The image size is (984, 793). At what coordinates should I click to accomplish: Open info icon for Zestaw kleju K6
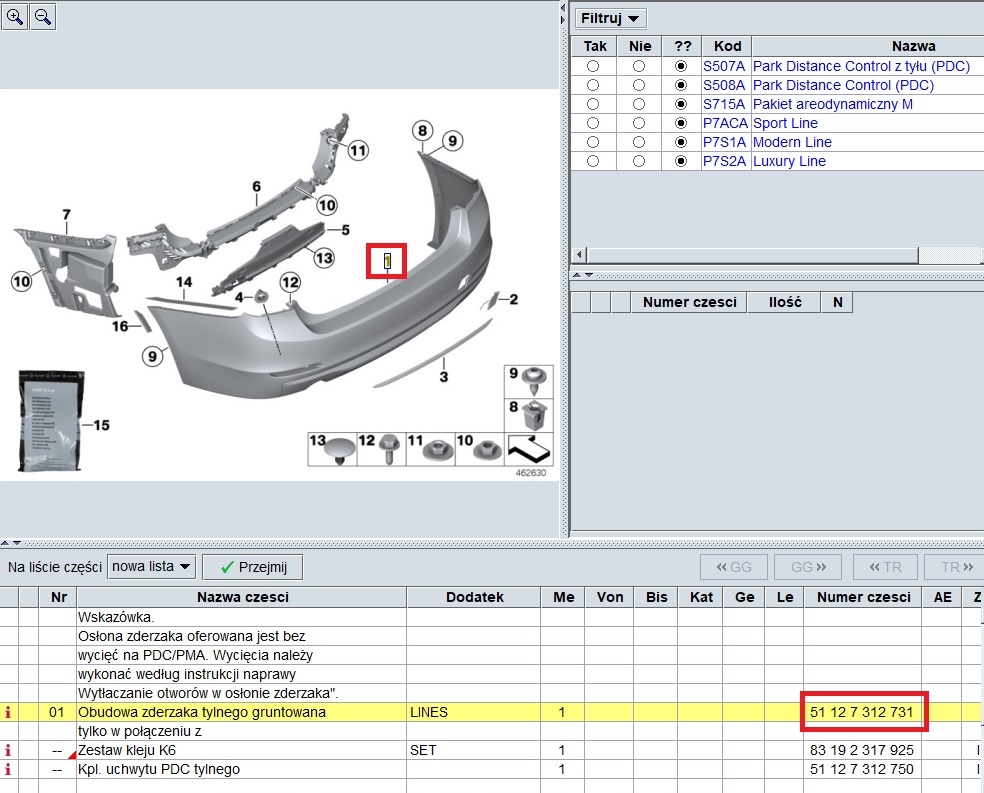point(9,750)
